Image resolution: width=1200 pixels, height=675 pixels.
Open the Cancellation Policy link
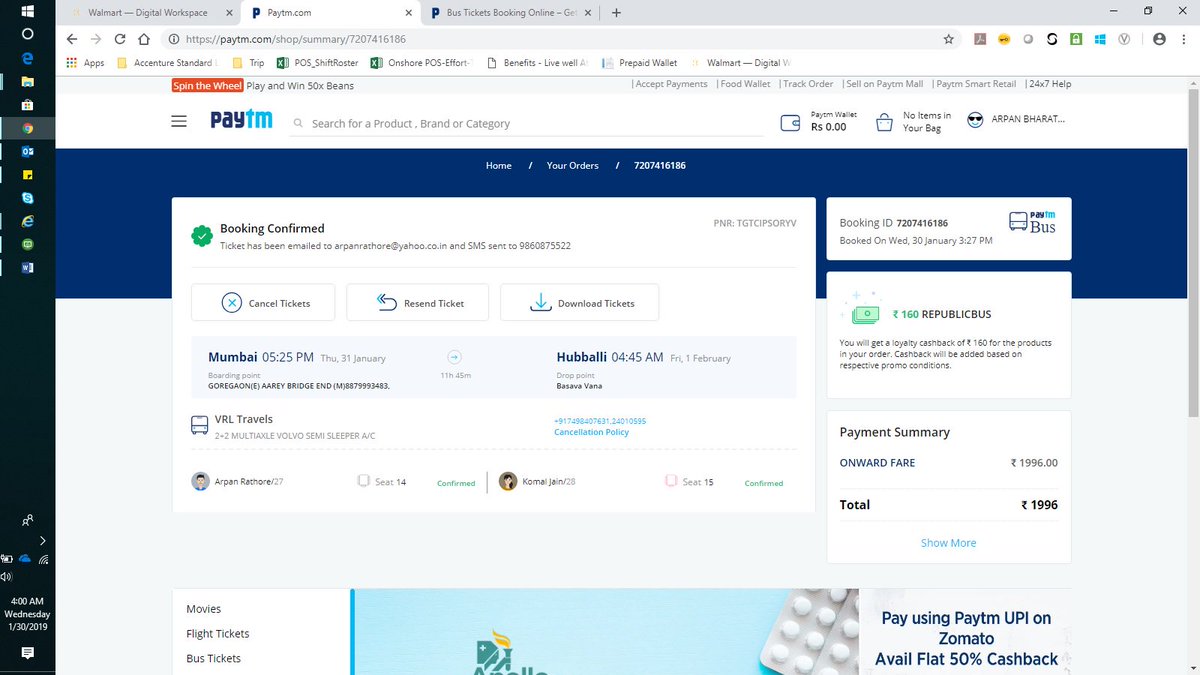[591, 432]
